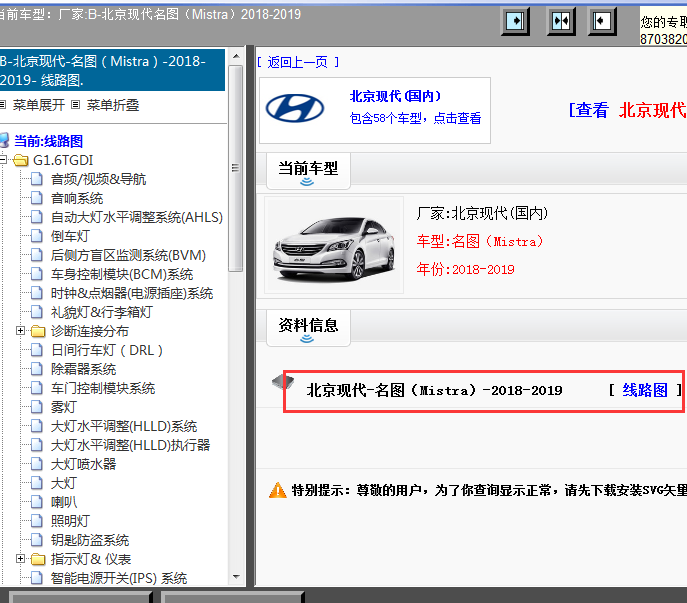Open the 北京现代(国内) brand link
Image resolution: width=687 pixels, height=603 pixels.
click(x=395, y=96)
